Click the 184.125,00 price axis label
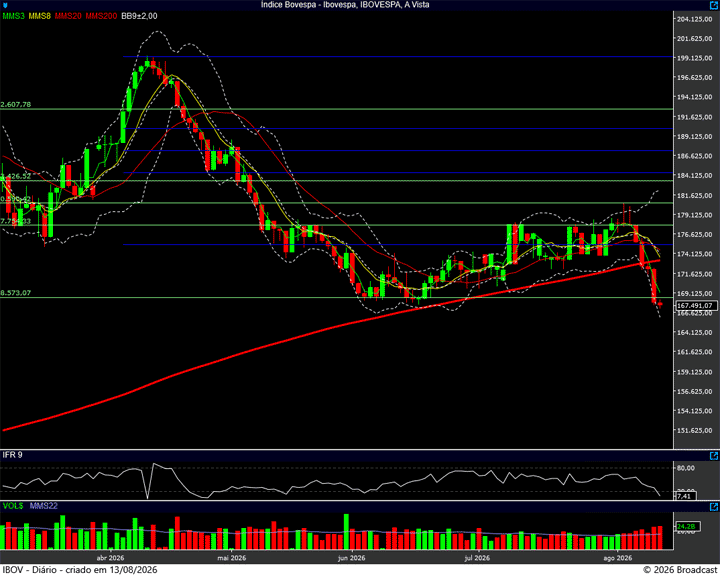 (695, 175)
